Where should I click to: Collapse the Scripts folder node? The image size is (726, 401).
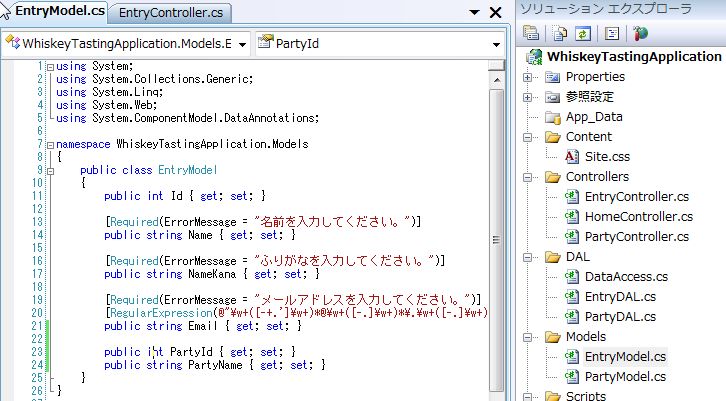tap(527, 397)
